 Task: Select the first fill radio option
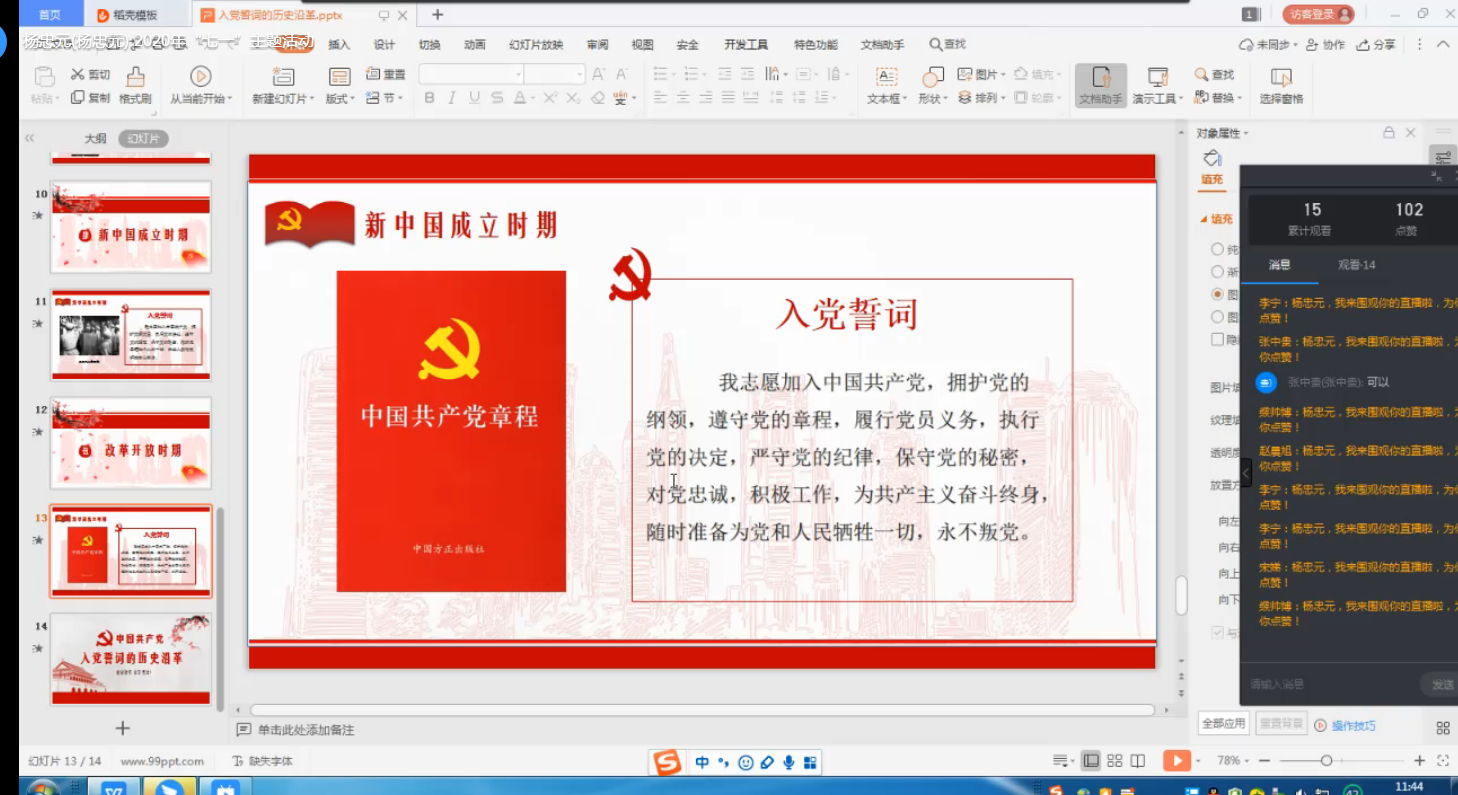click(1217, 249)
